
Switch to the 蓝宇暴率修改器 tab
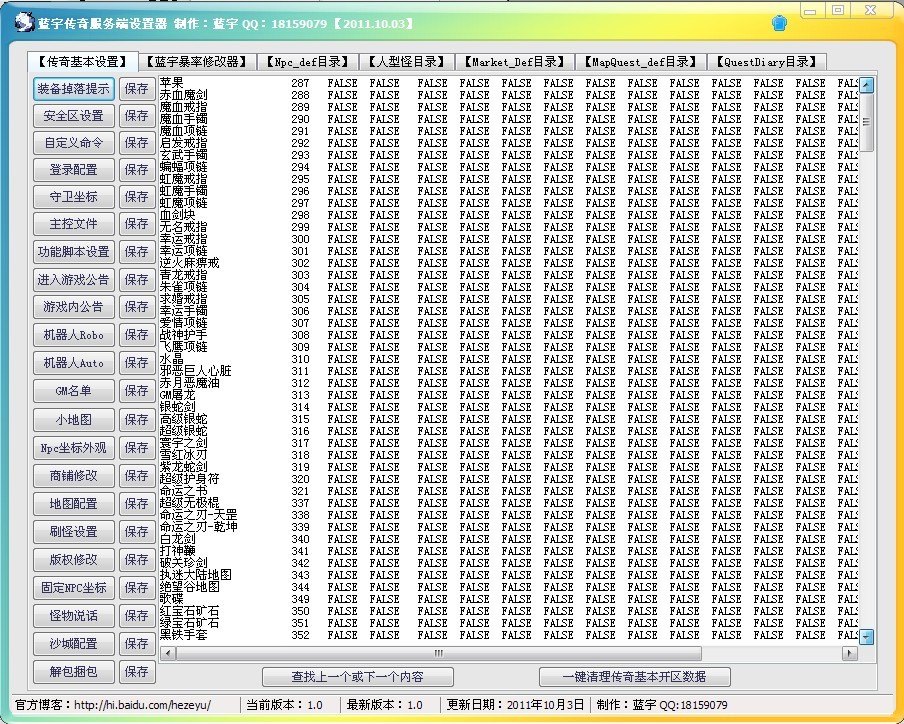200,62
